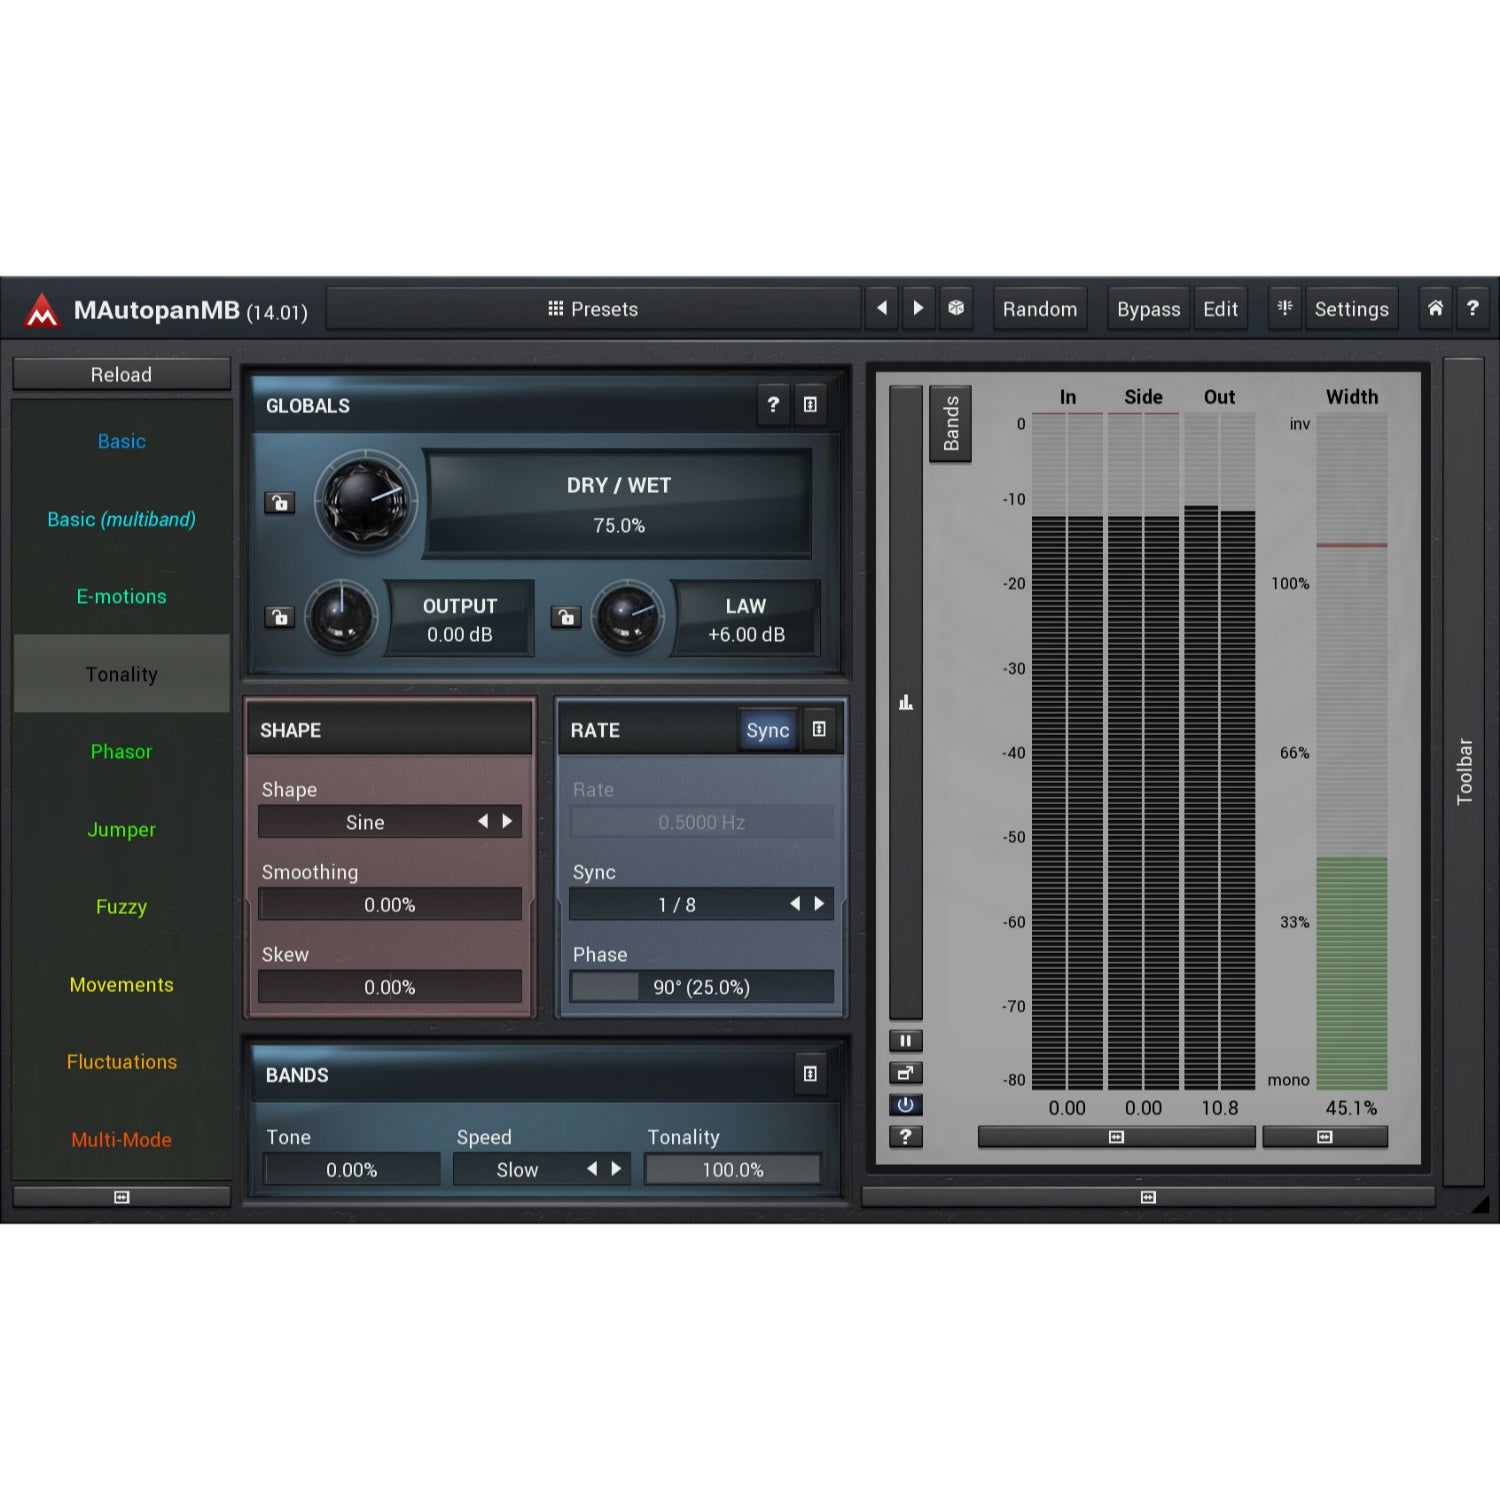Toggle the Bypass button
This screenshot has height=1500, width=1500.
click(x=1148, y=309)
